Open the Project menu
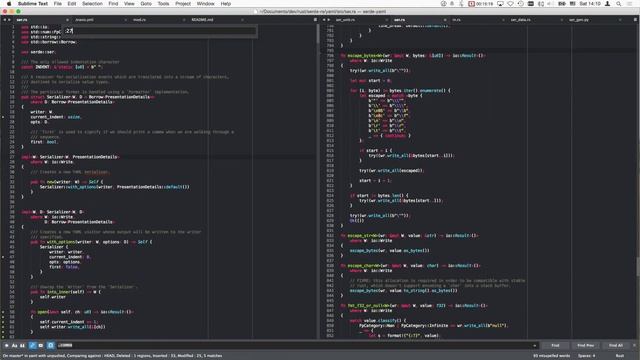The image size is (640, 360). pyautogui.click(x=183, y=4)
